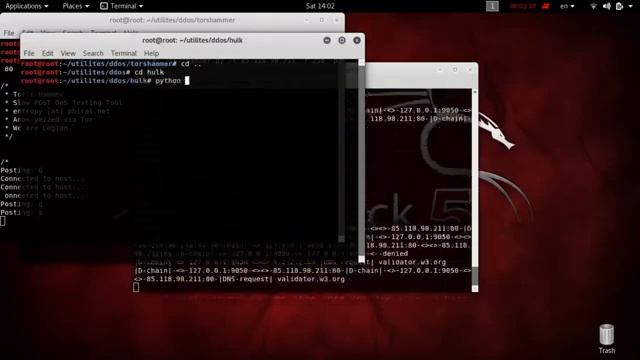Viewport: 640px width, 360px height.
Task: Open the Trash desktop icon
Action: [607, 339]
